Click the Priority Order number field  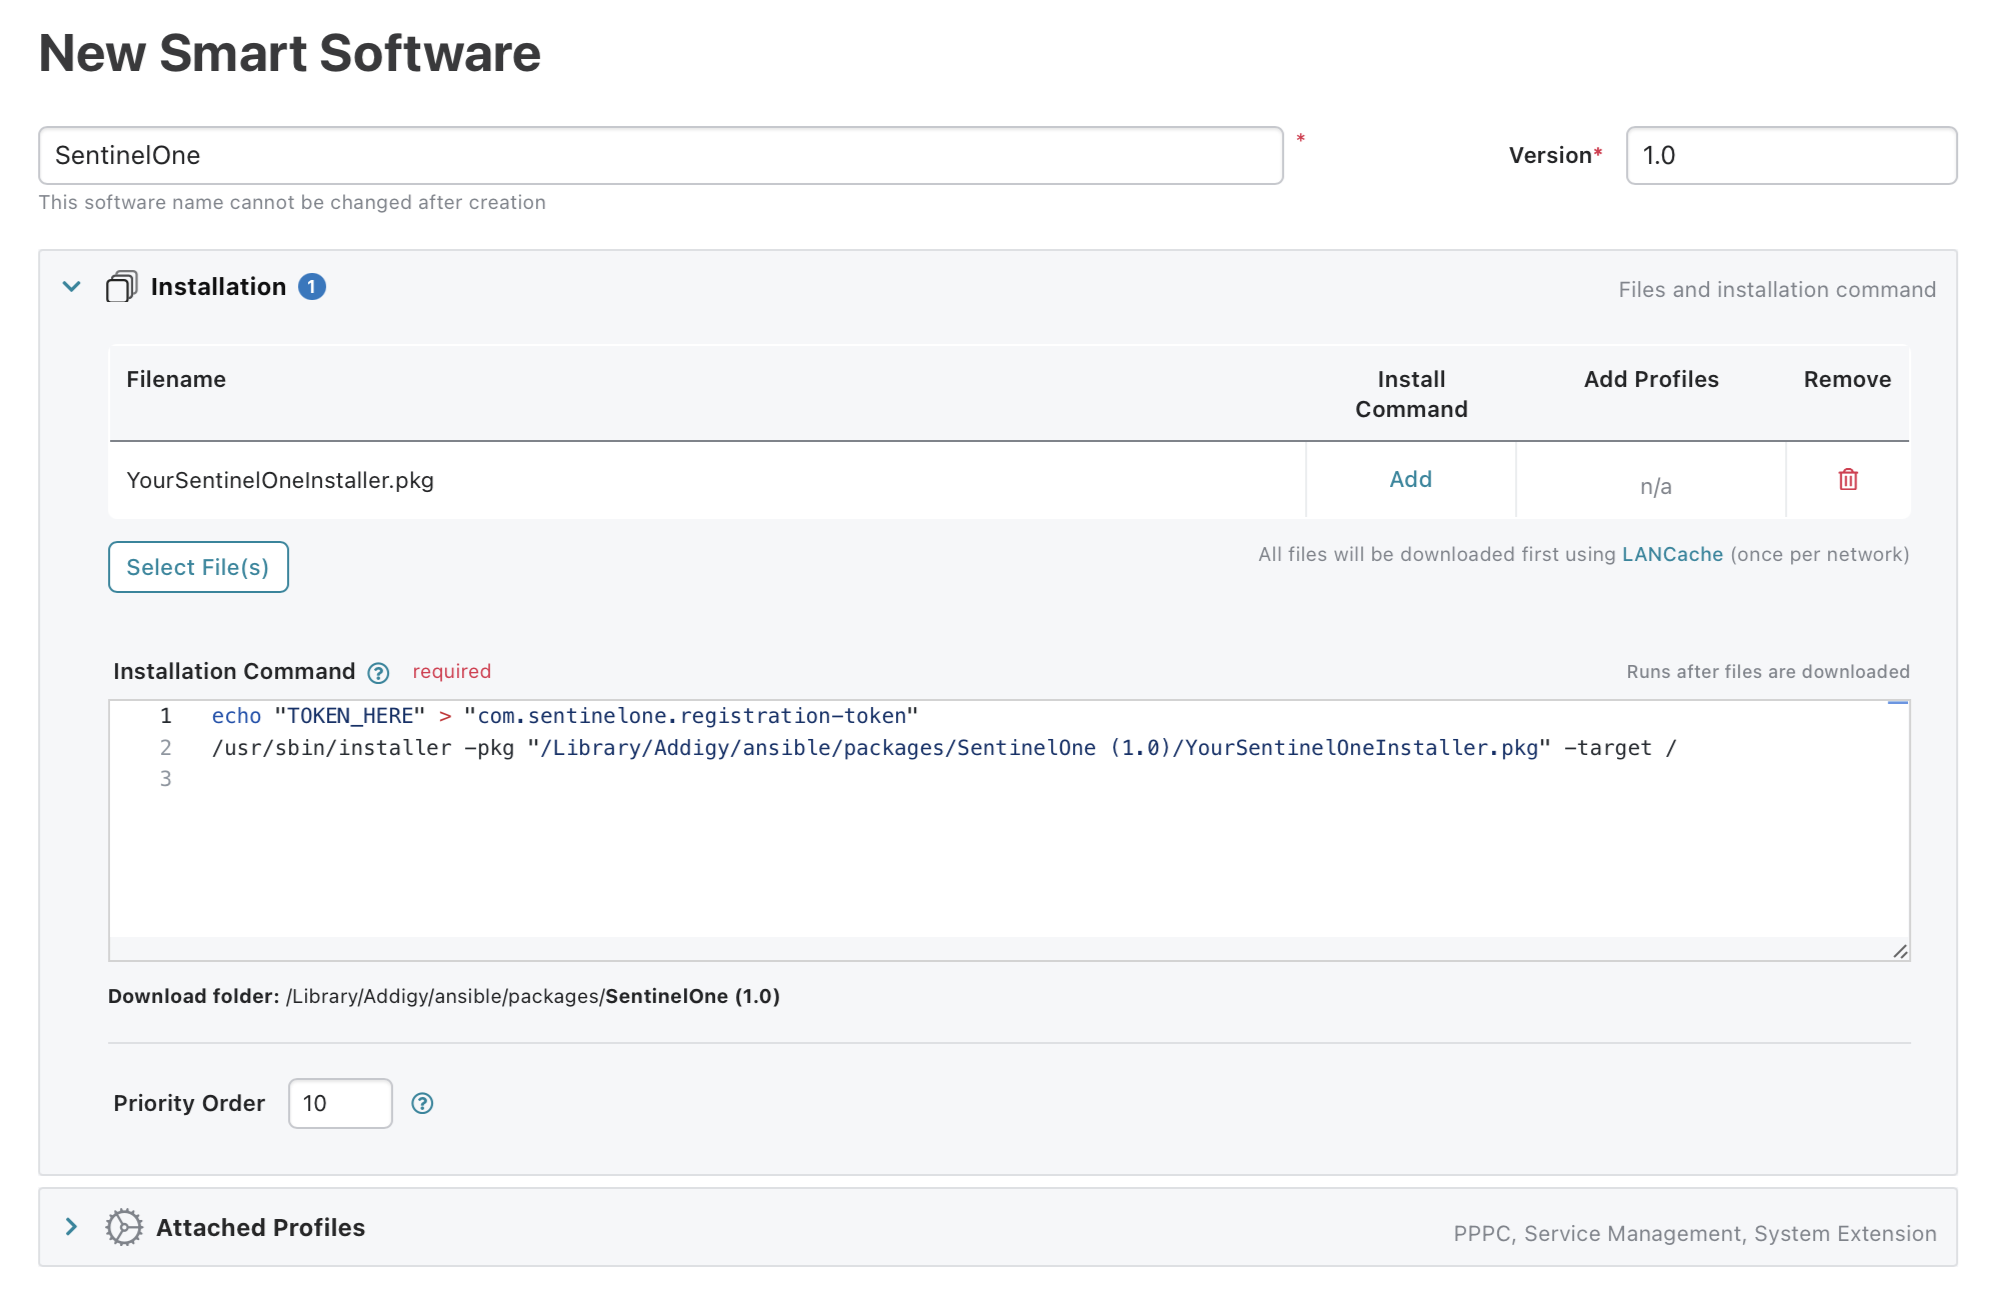tap(340, 1103)
